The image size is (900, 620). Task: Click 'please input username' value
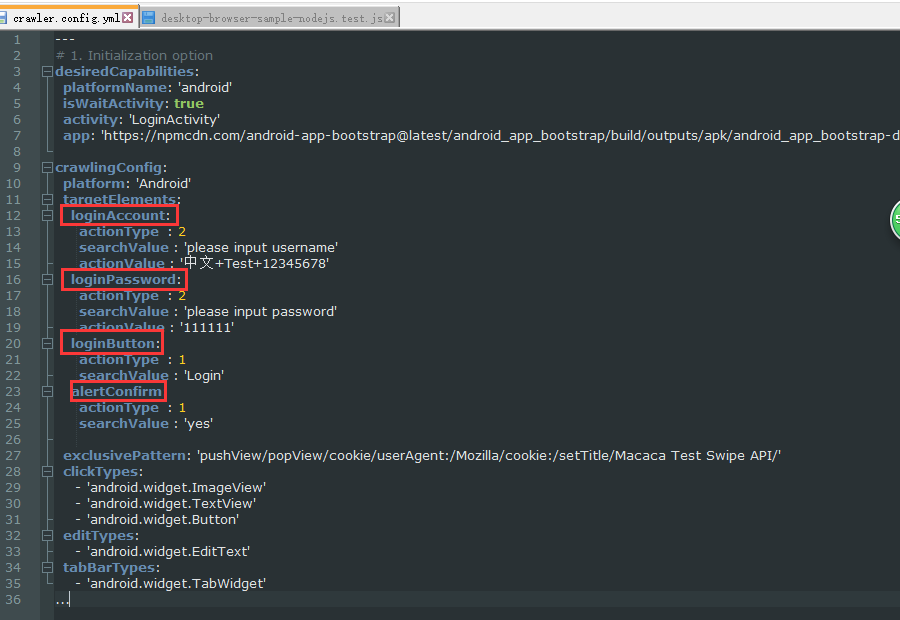pyautogui.click(x=261, y=248)
